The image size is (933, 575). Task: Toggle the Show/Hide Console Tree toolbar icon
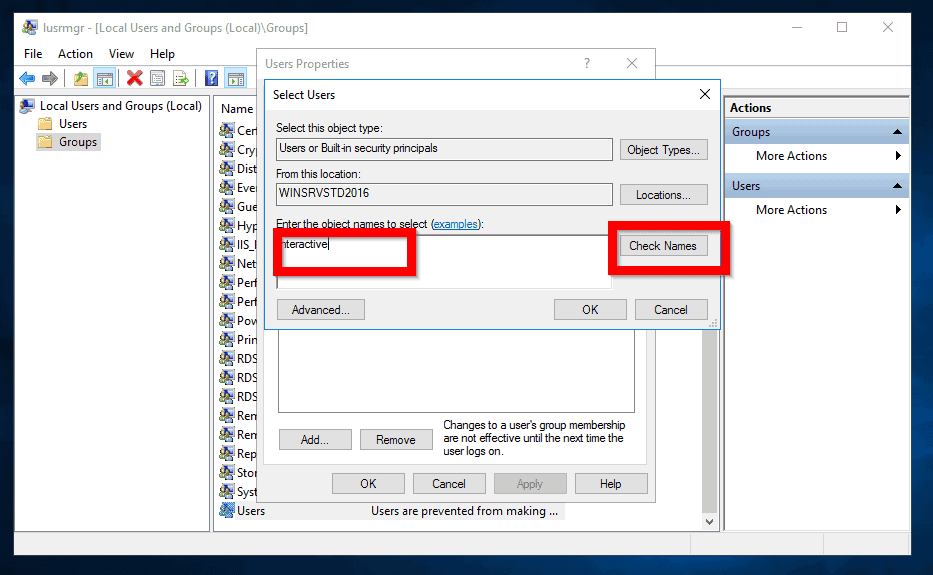(105, 78)
